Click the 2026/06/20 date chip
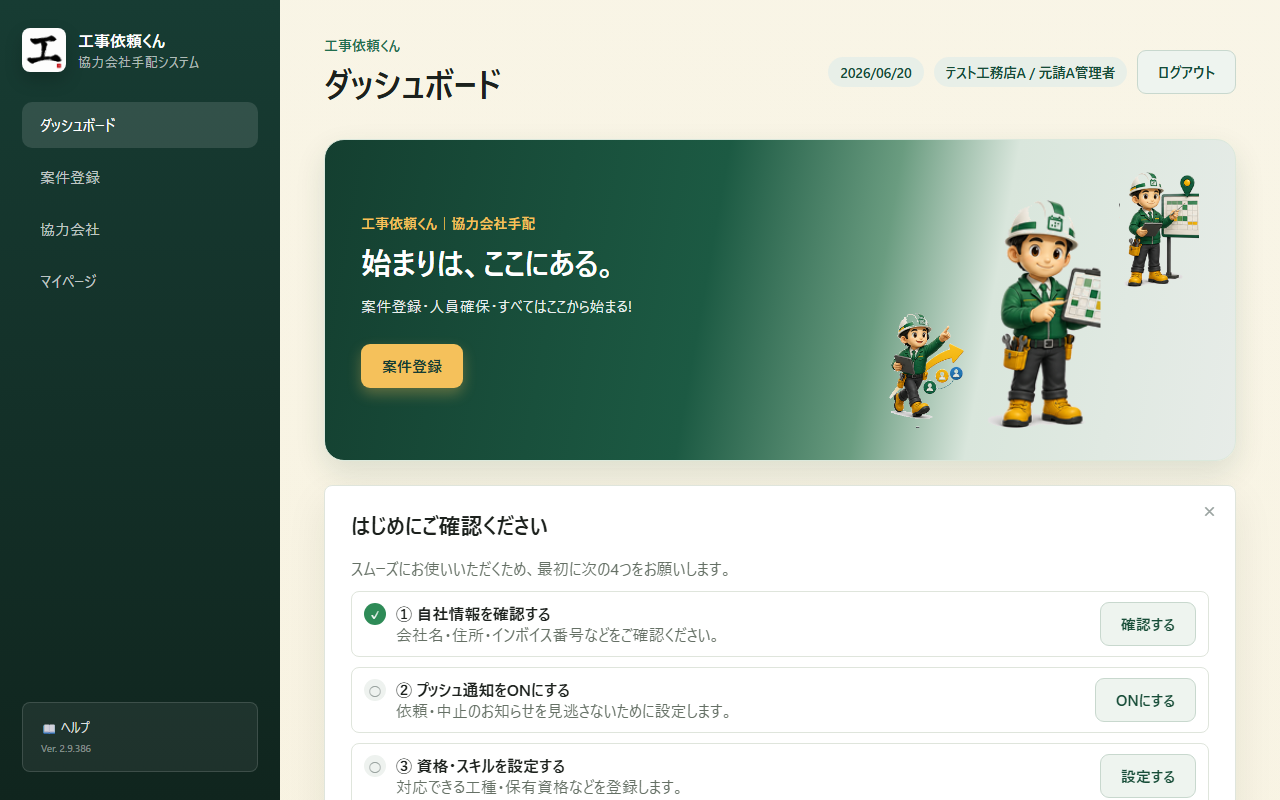The height and width of the screenshot is (800, 1280). [x=876, y=73]
